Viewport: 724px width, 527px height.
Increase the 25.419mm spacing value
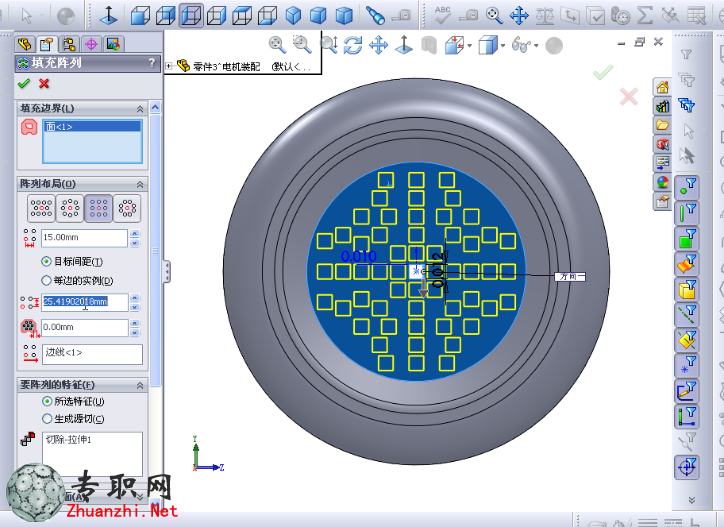click(135, 298)
